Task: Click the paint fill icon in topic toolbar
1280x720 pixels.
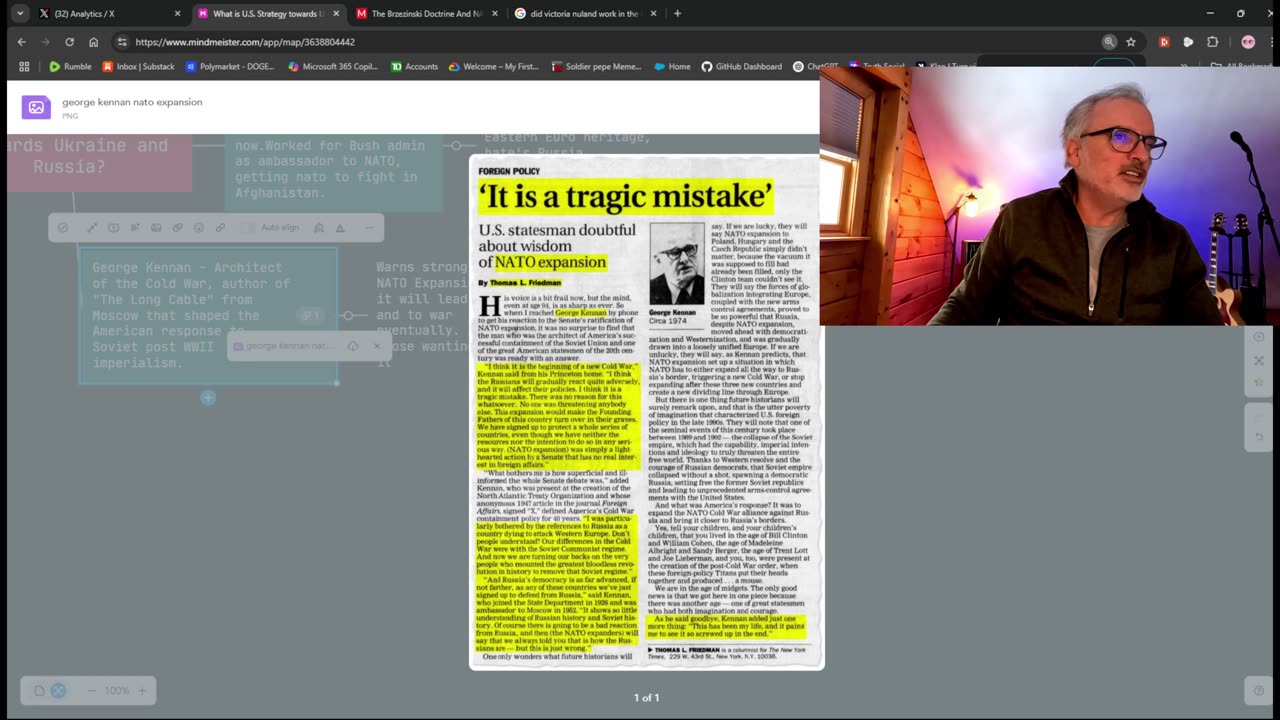Action: [319, 228]
